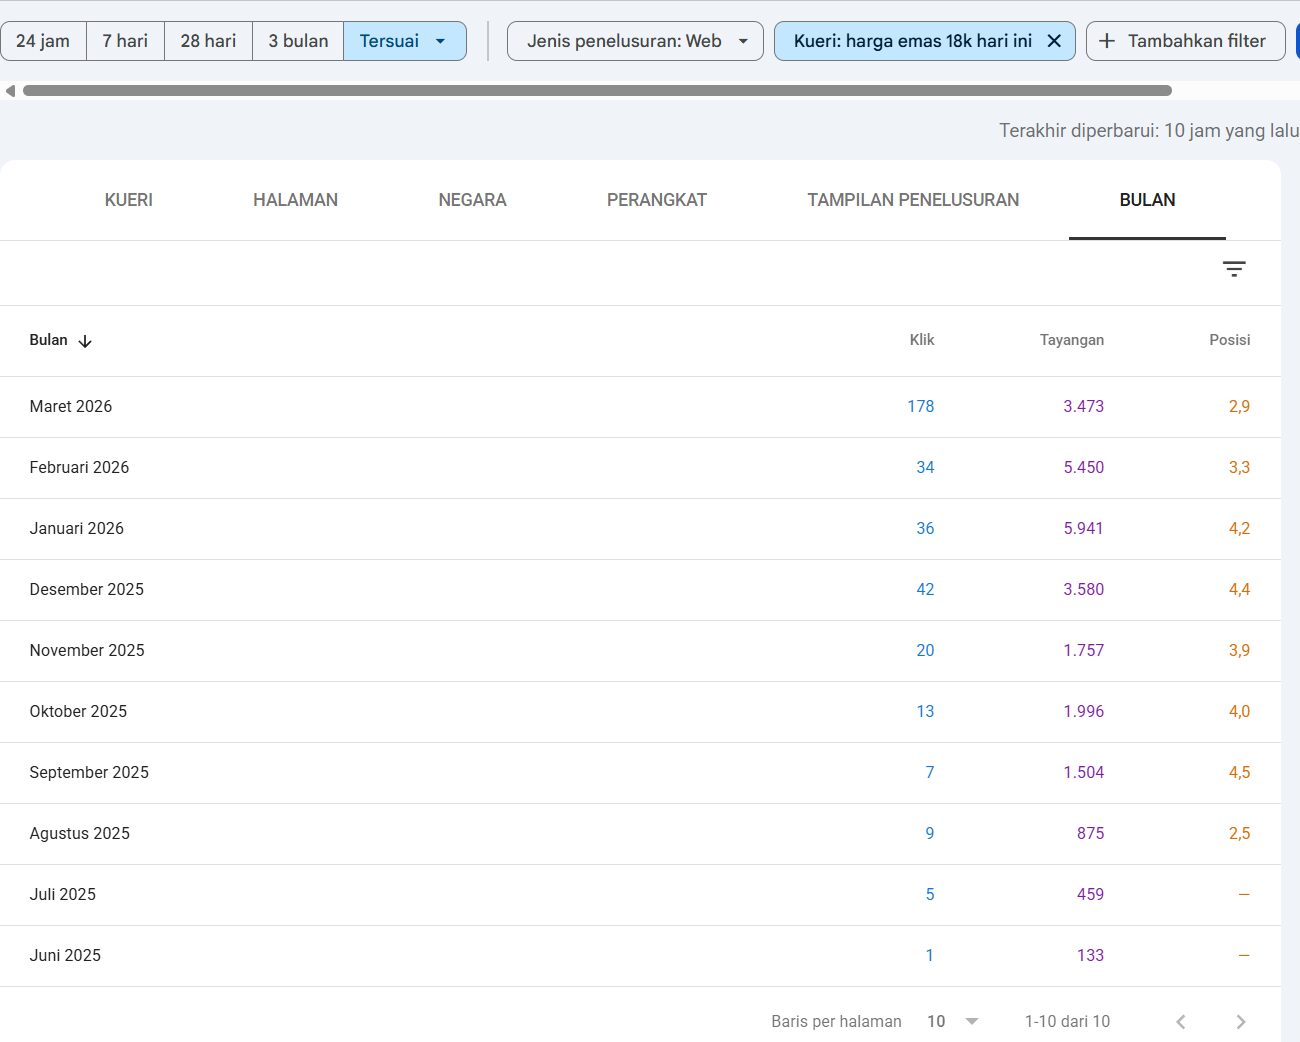Screen dimensions: 1300x1042
Task: Switch to the NEGARA tab
Action: [472, 200]
